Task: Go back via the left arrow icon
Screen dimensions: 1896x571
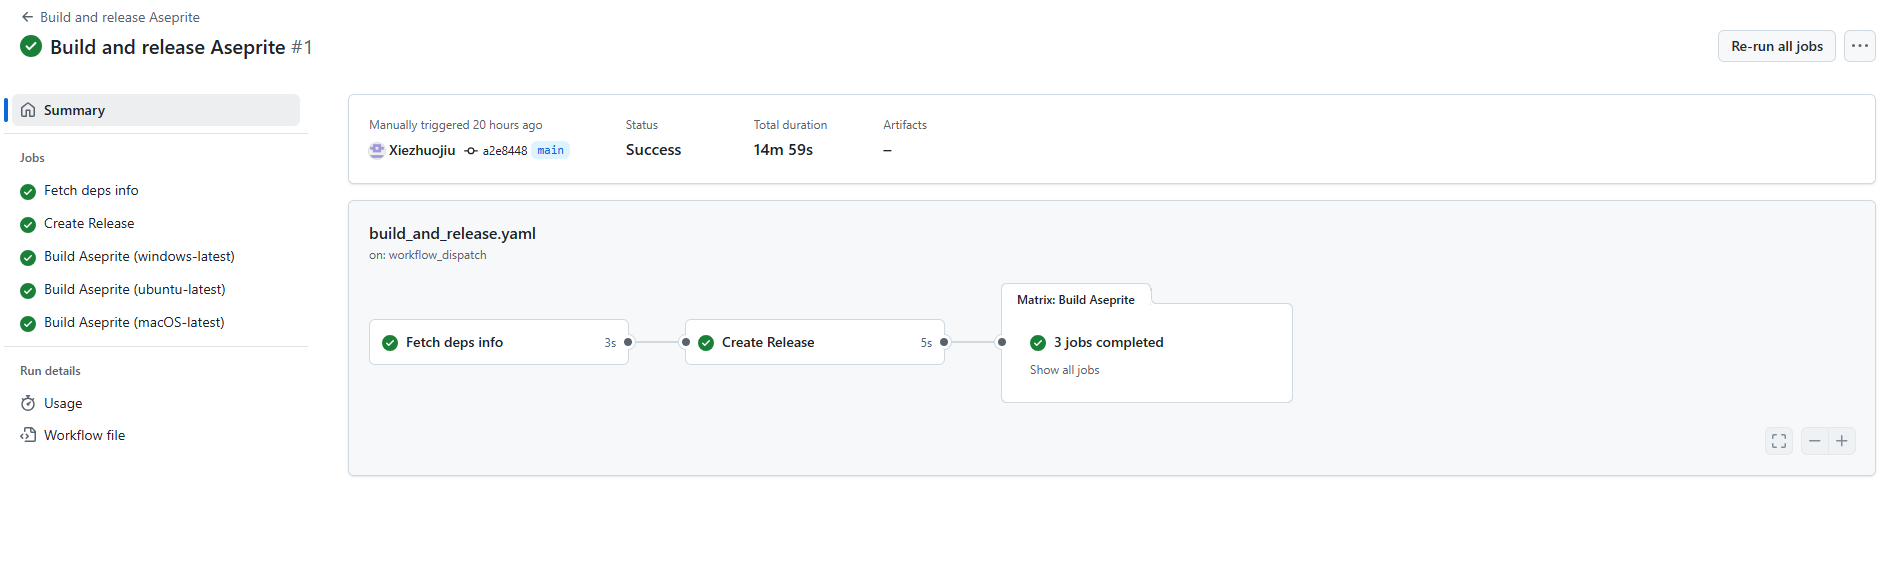Action: 27,17
